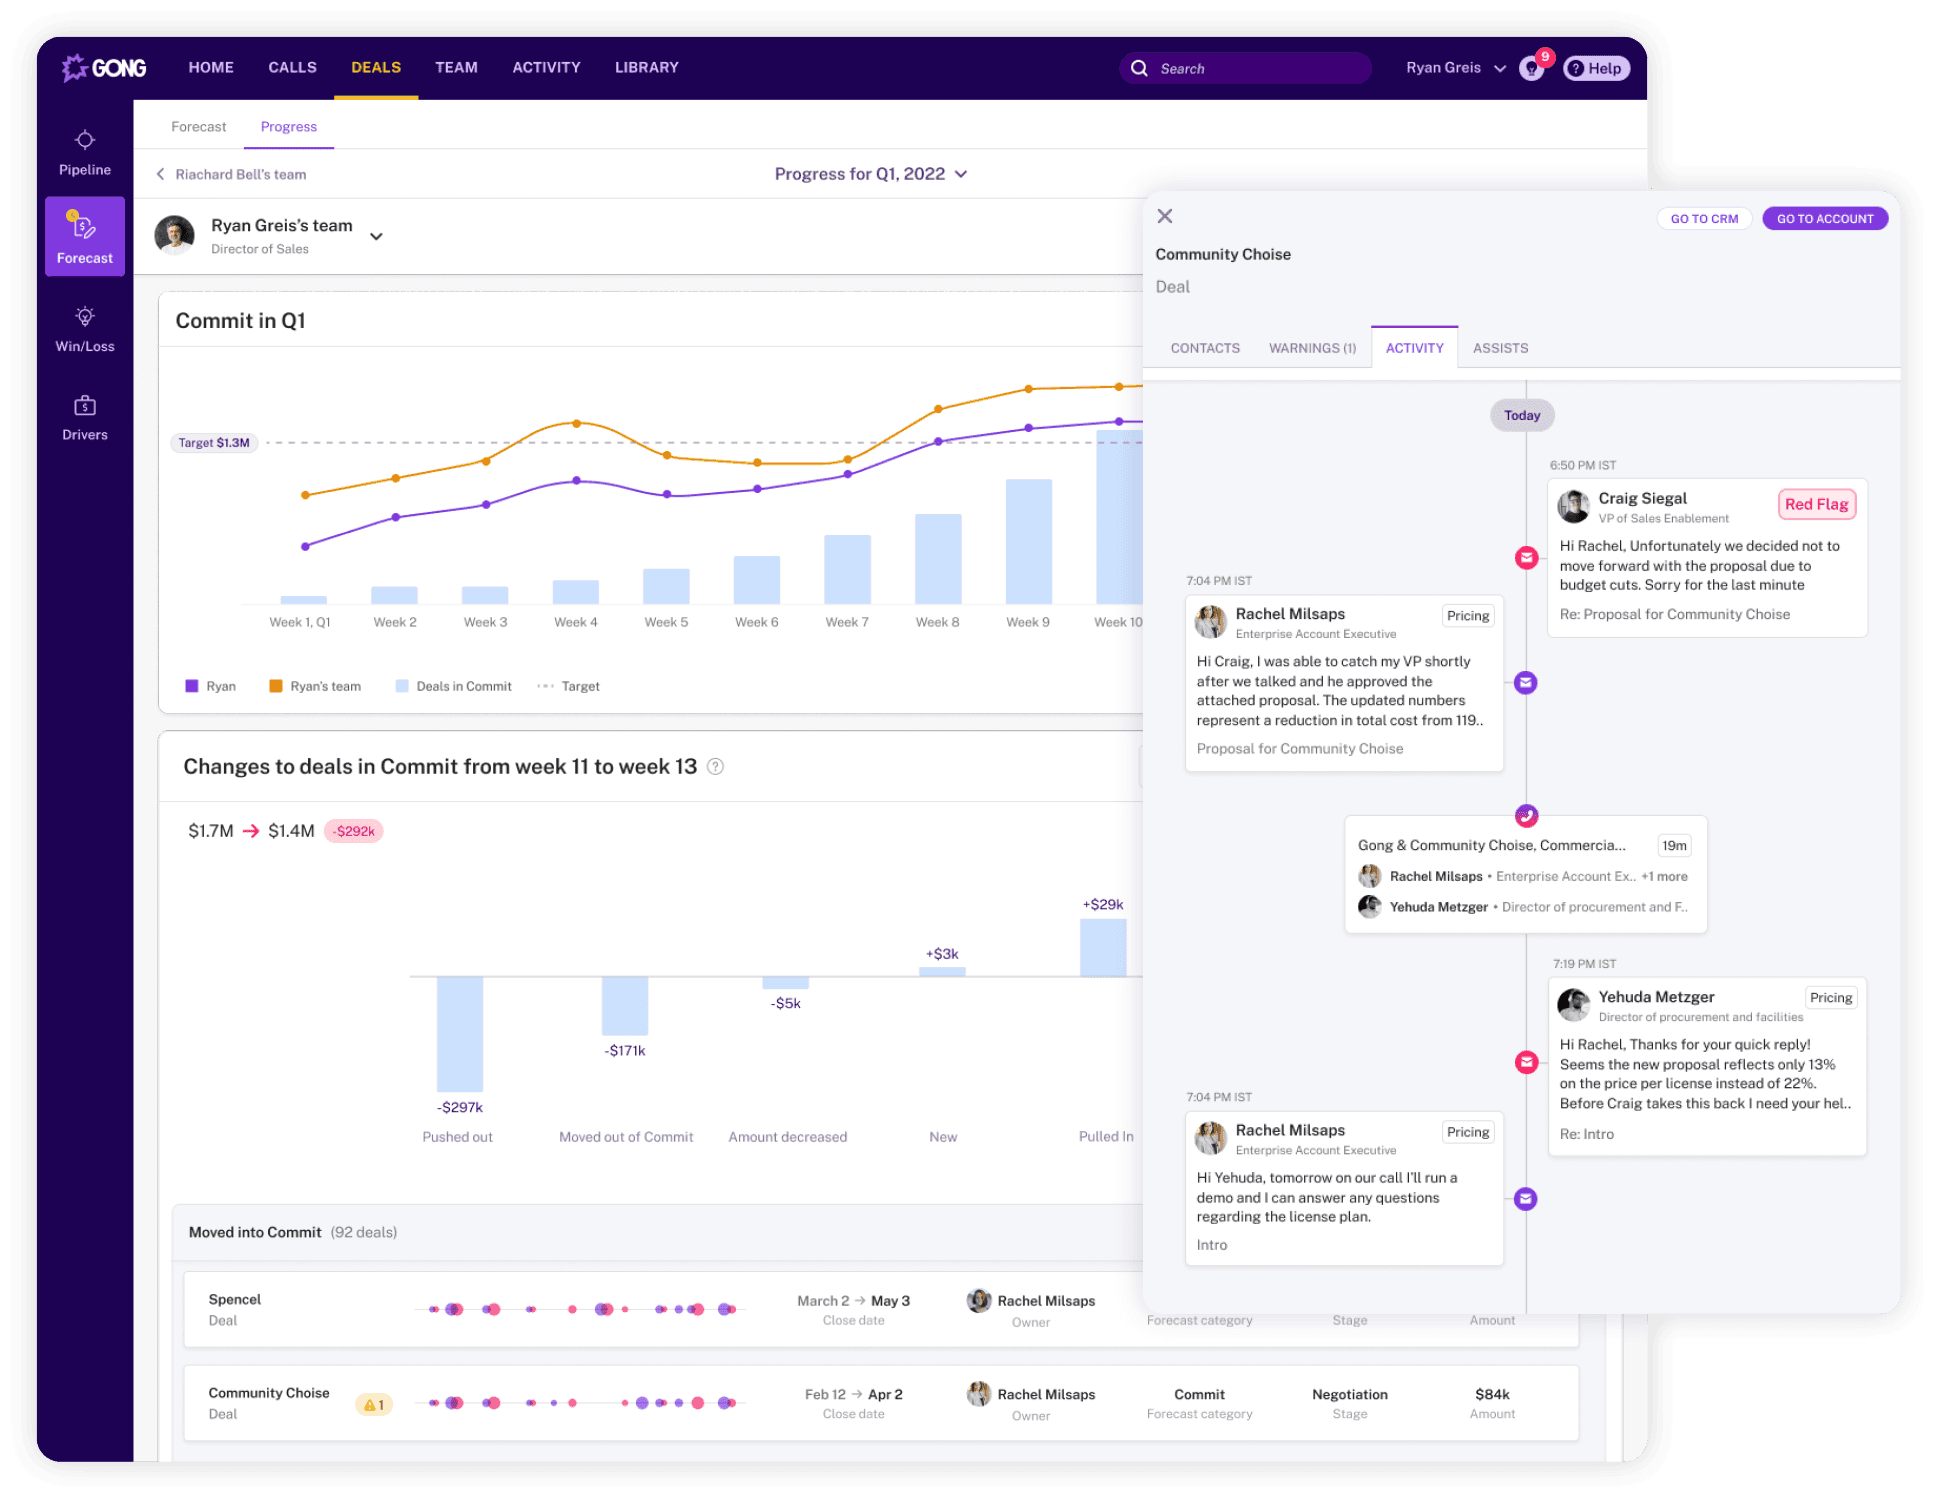1937x1499 pixels.
Task: Open the CONTACTS tab in deal panel
Action: pos(1205,348)
